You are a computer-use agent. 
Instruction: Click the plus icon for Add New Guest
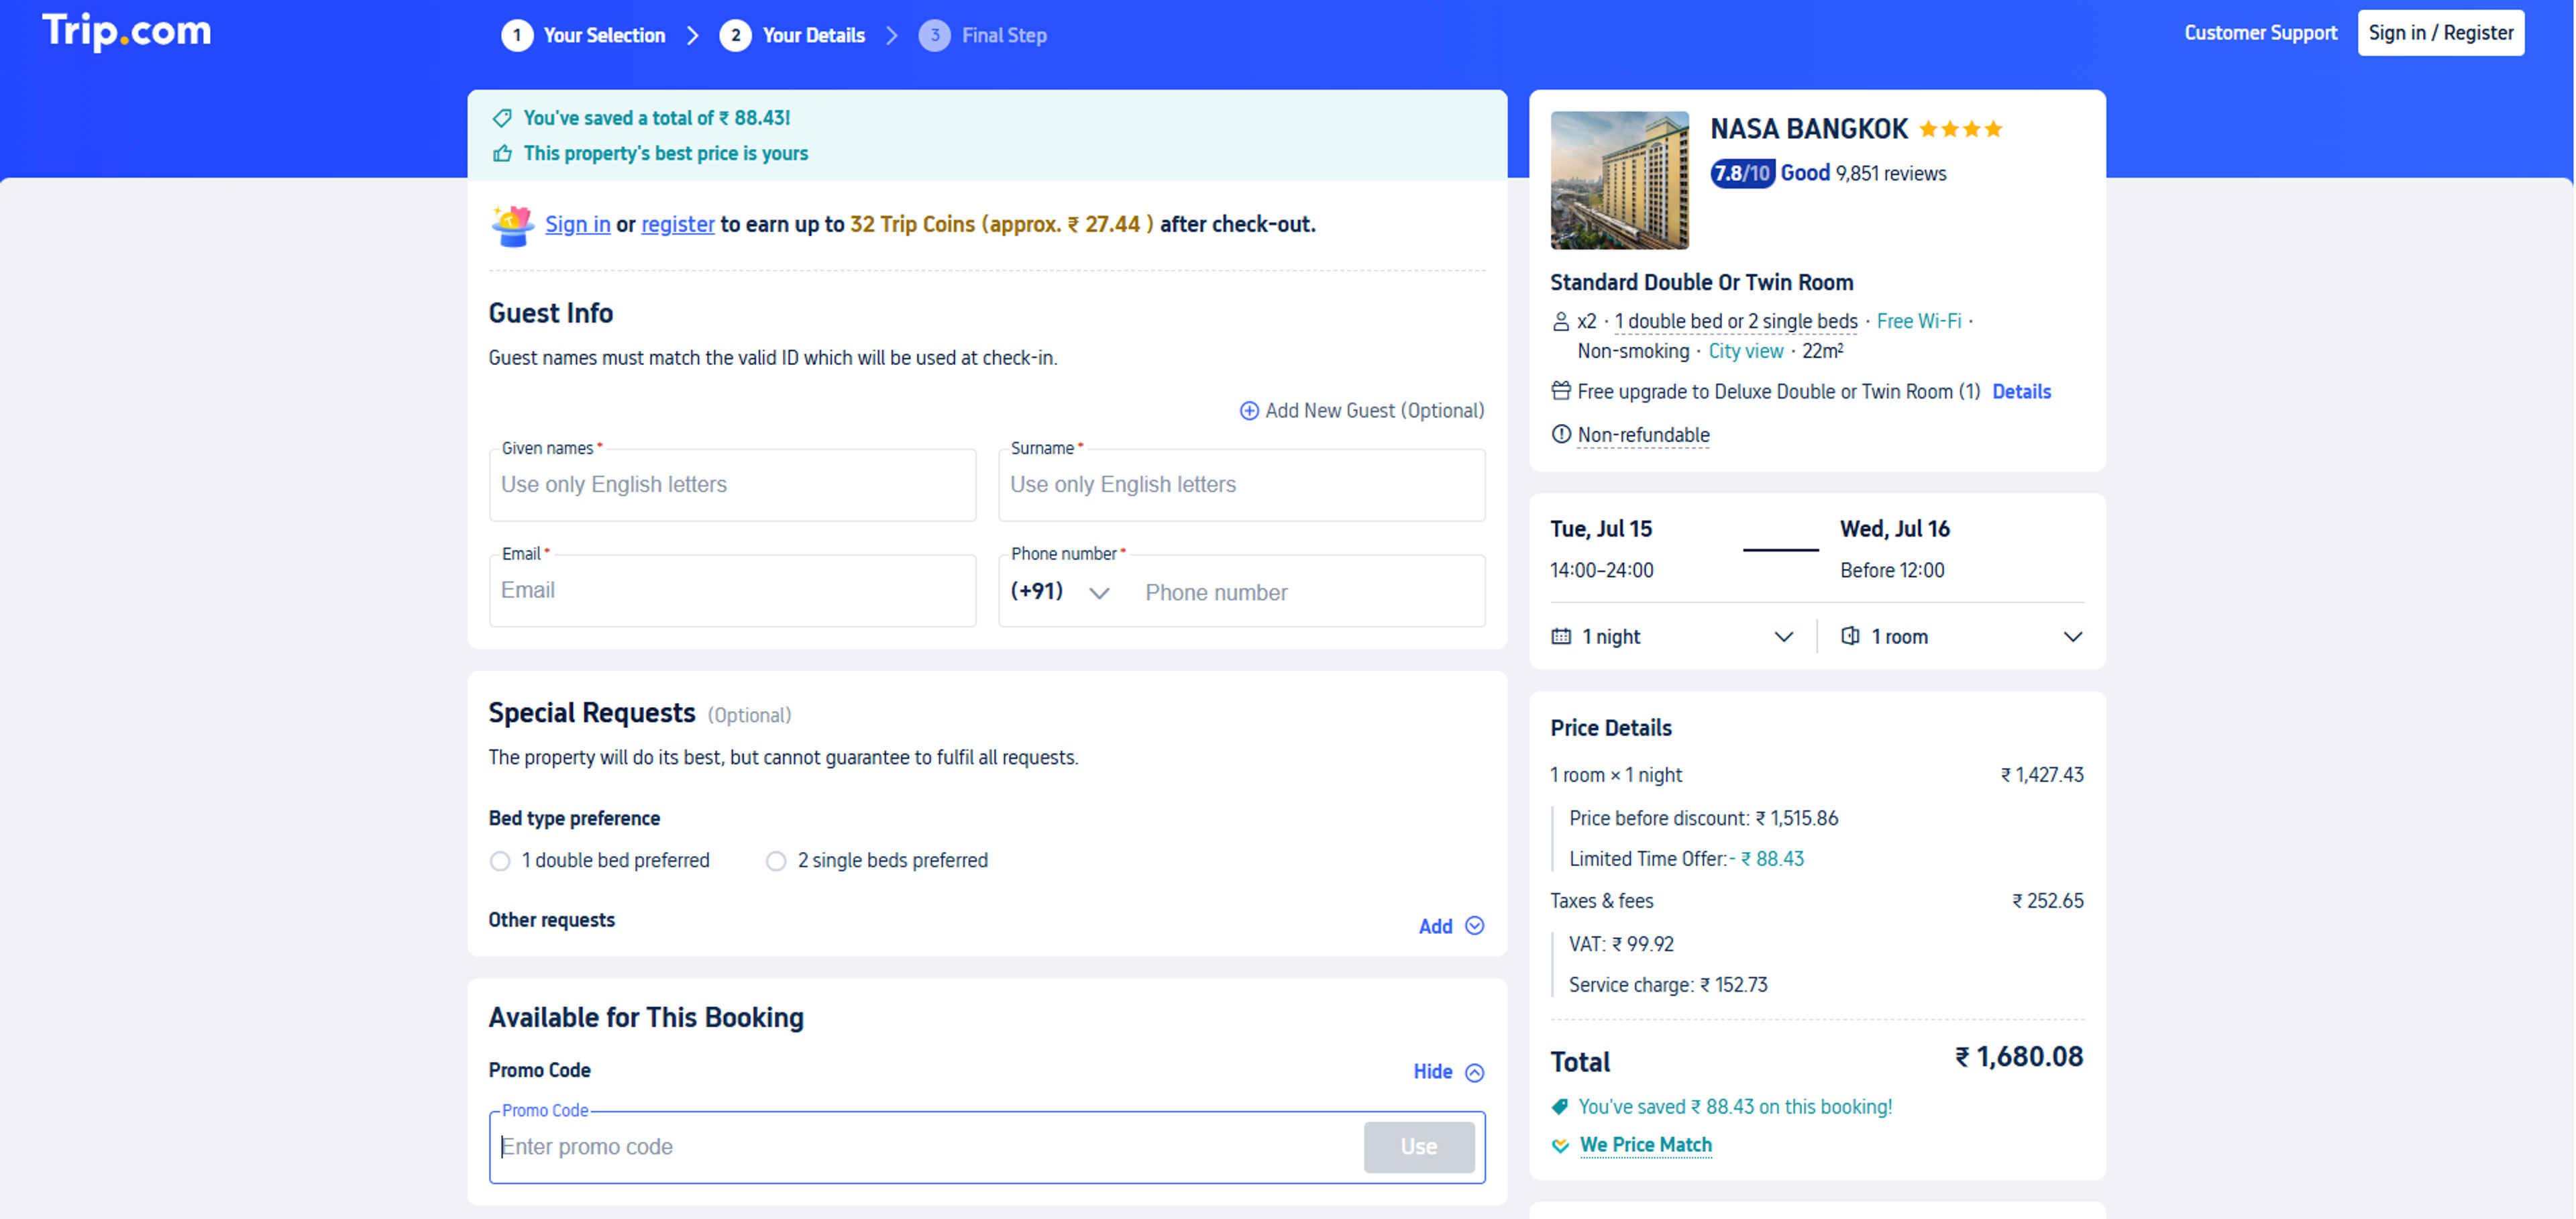(x=1249, y=411)
